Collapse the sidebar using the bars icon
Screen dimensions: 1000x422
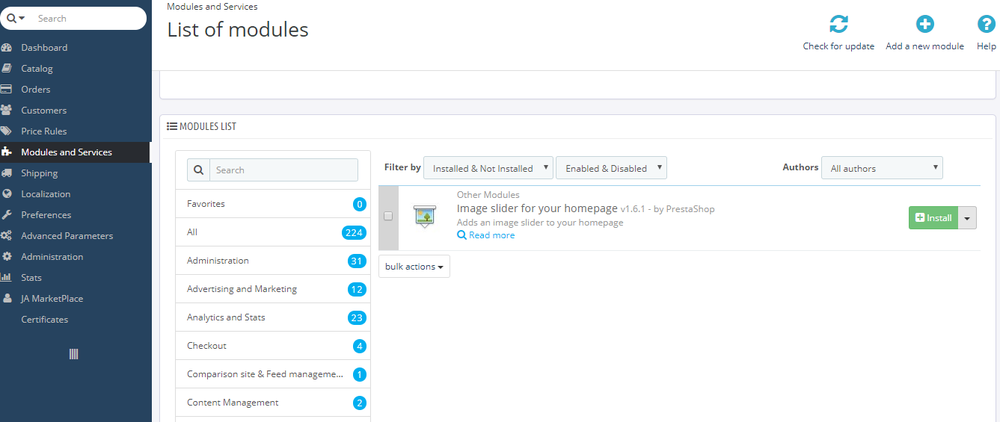[73, 354]
